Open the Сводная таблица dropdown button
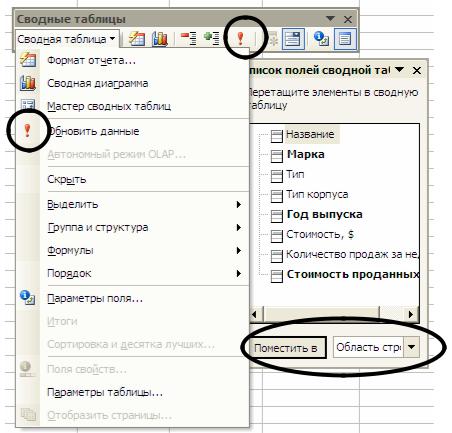Screen dimensions: 452x433 (66, 39)
